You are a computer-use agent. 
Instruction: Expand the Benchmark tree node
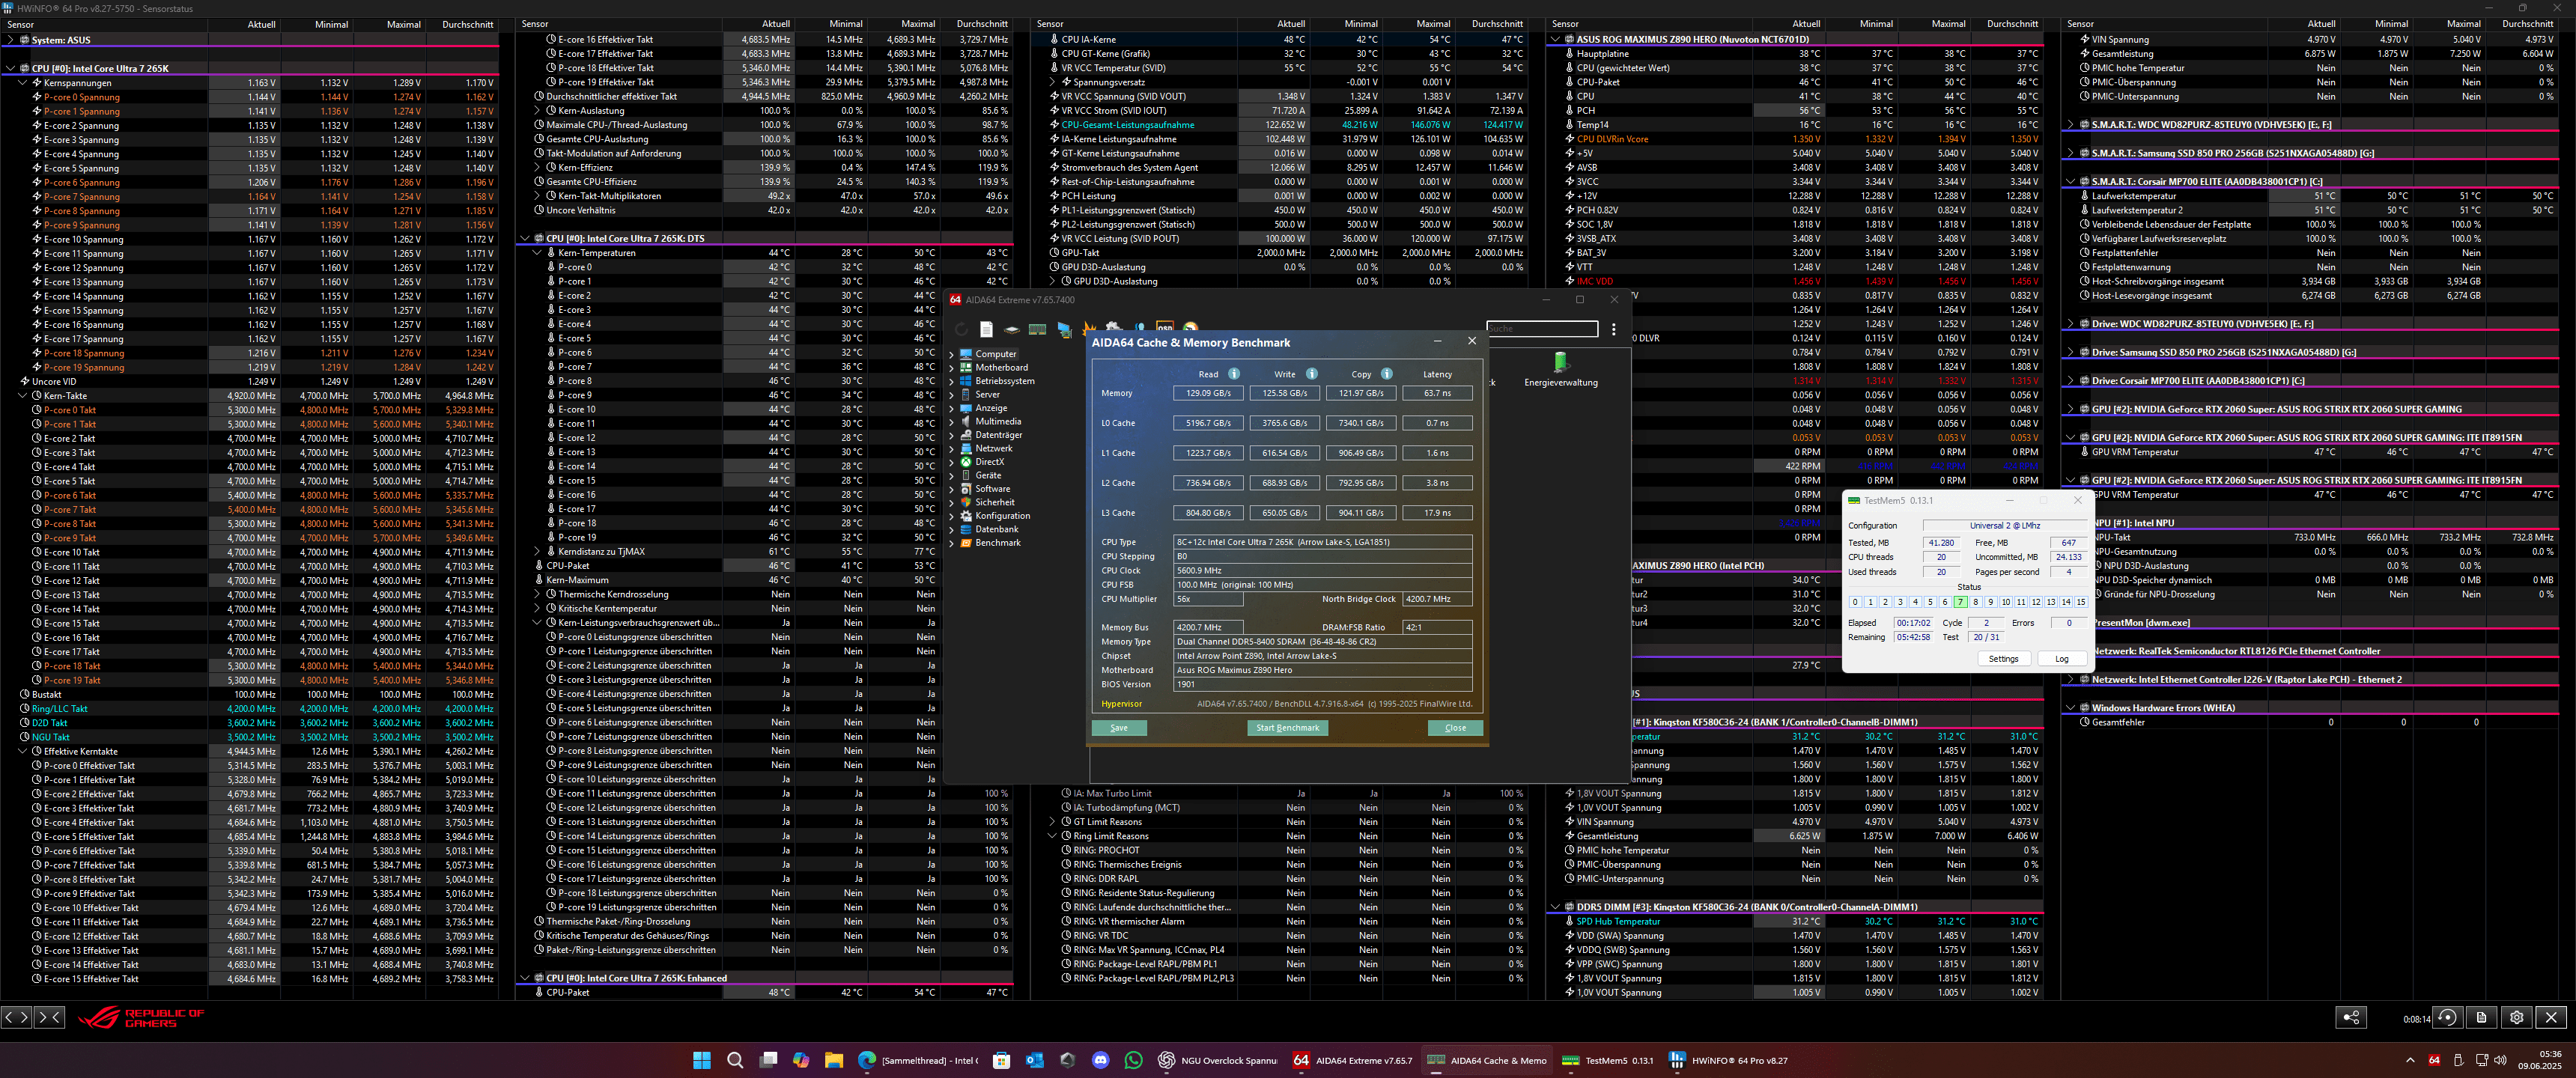tap(951, 543)
